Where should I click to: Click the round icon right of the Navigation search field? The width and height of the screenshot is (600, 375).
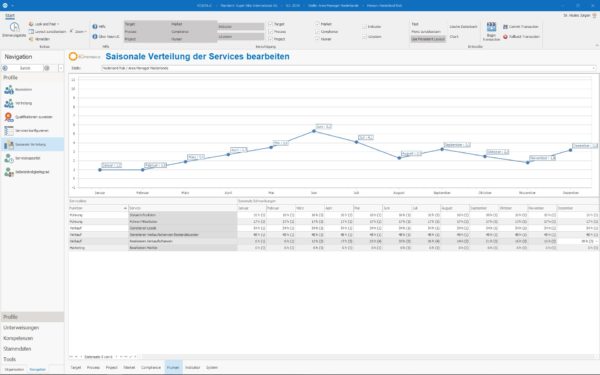pos(47,68)
